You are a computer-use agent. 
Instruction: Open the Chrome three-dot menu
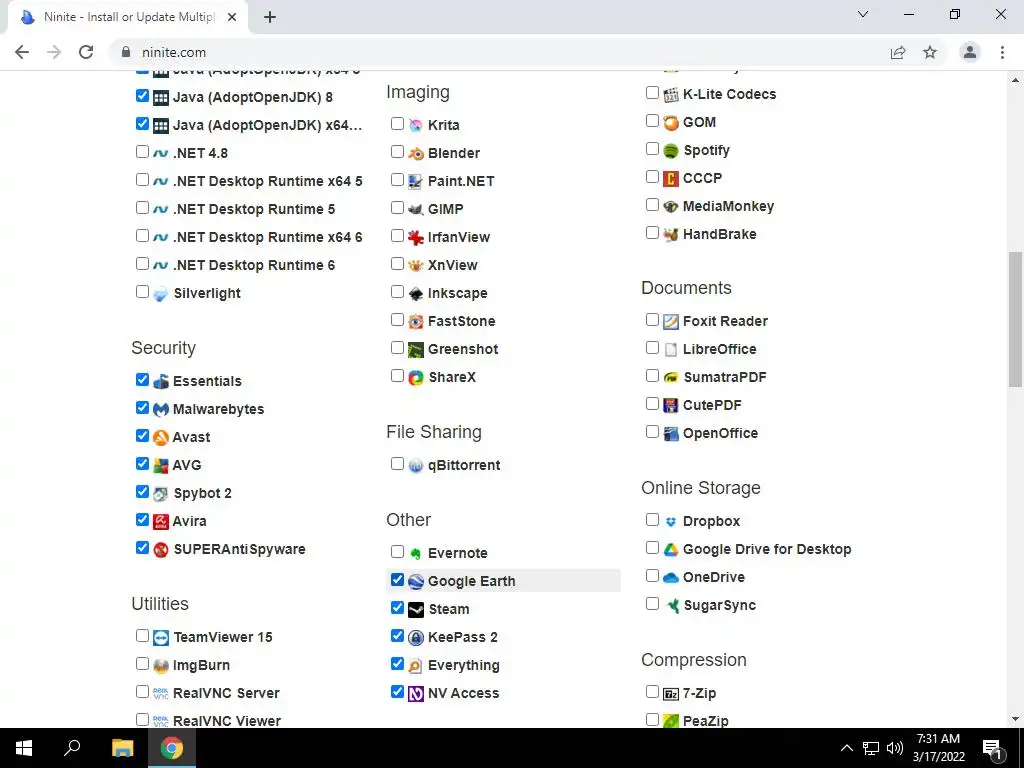1002,52
